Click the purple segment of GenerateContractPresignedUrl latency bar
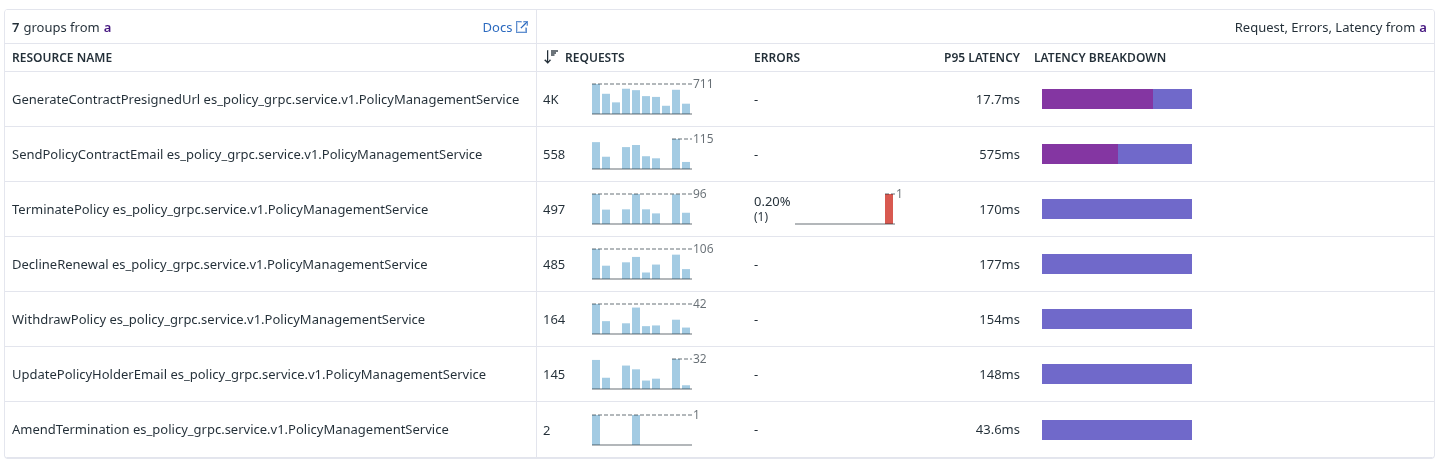This screenshot has height=464, width=1441. pyautogui.click(x=1097, y=99)
